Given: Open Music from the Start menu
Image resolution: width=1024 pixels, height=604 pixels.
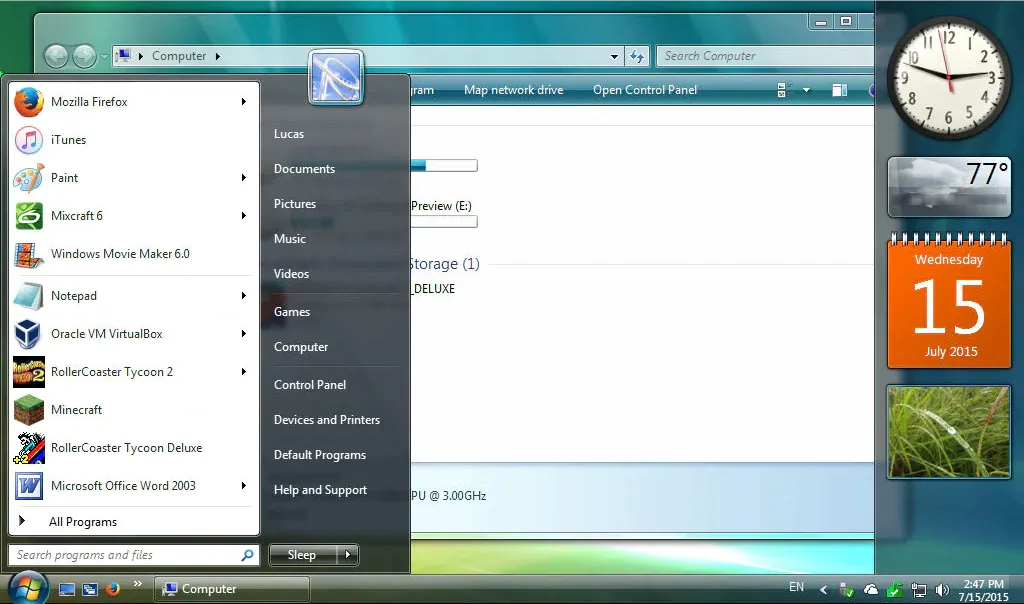Looking at the screenshot, I should coord(289,238).
